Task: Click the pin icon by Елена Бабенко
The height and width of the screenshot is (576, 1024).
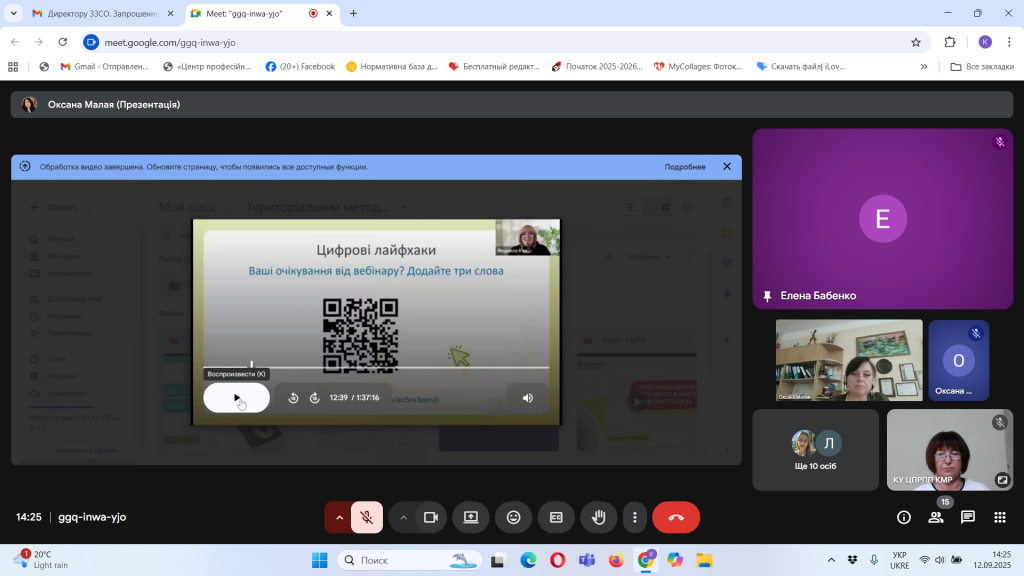Action: click(x=767, y=296)
